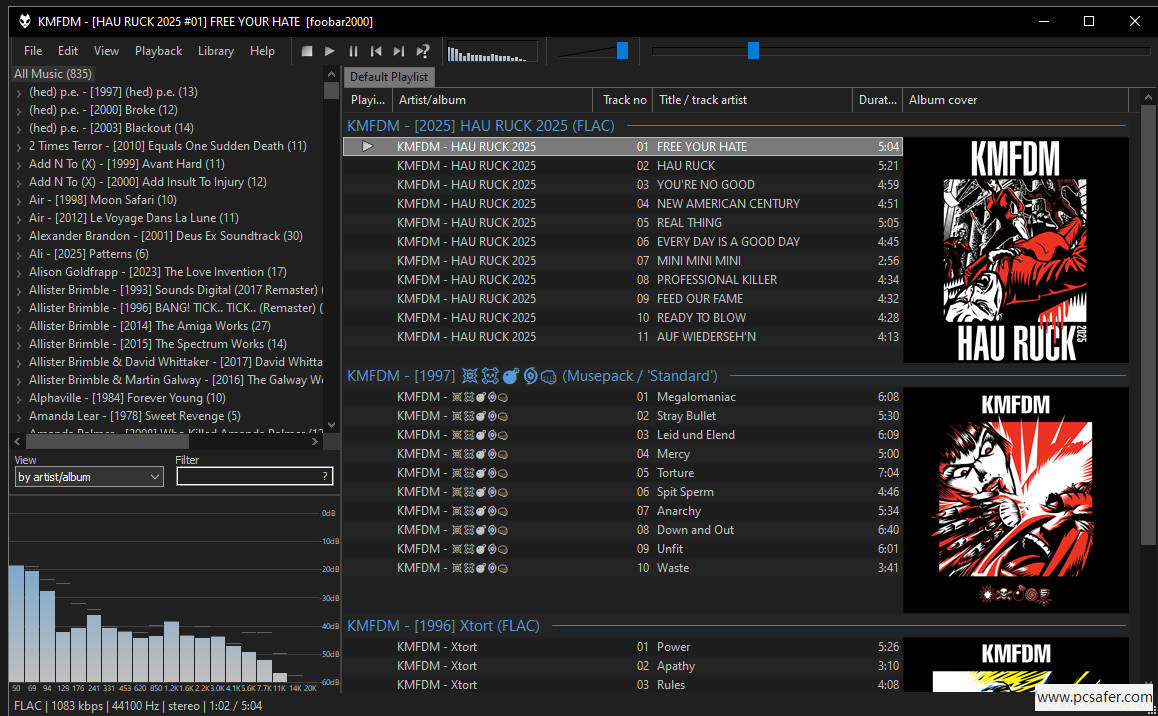This screenshot has height=716, width=1158.
Task: Click the random playback button
Action: click(x=423, y=51)
